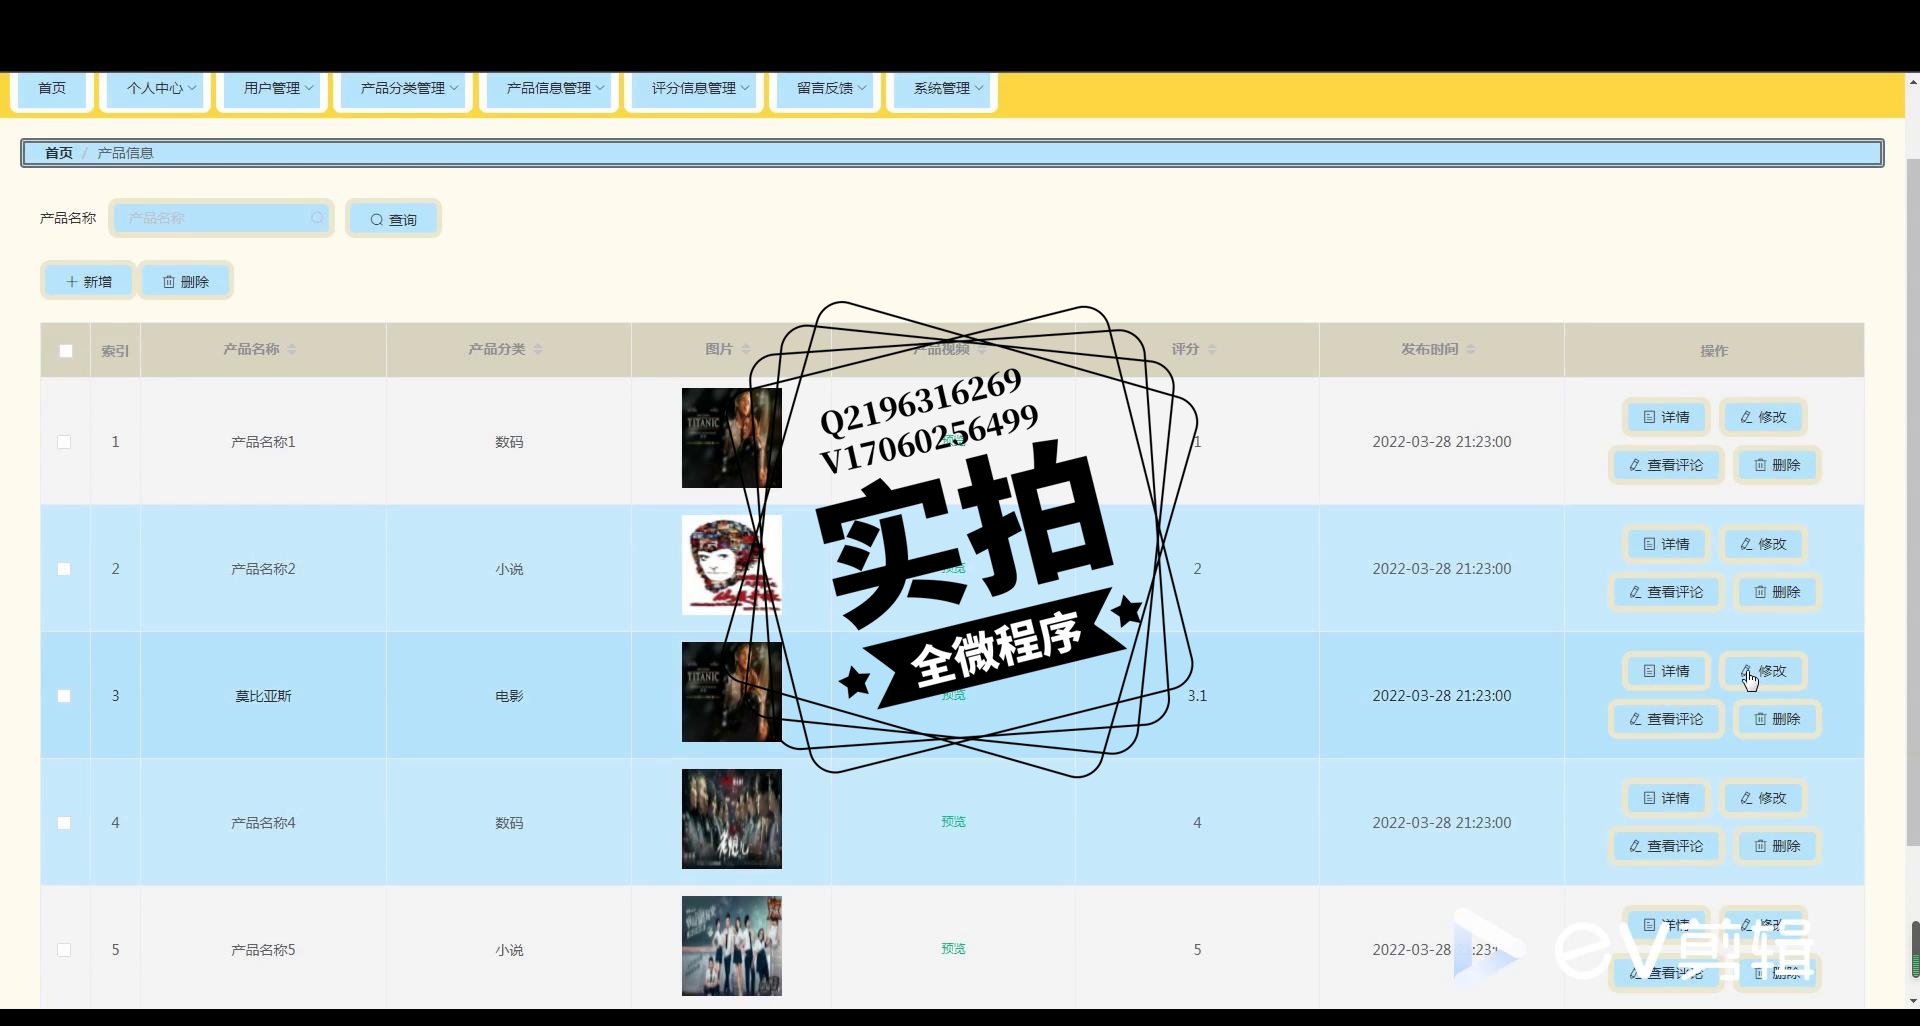Open 详情 for 产品名称4
Image resolution: width=1920 pixels, height=1026 pixels.
point(1666,798)
